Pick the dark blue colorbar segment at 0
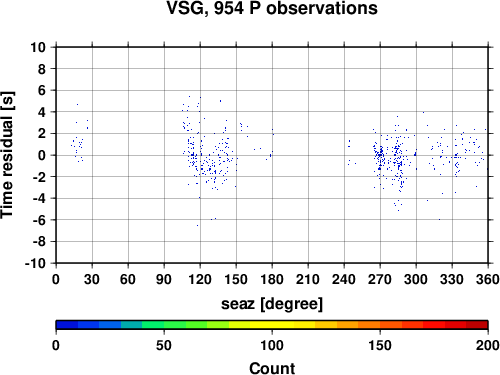Image resolution: width=500 pixels, height=375 pixels. (x=67, y=325)
